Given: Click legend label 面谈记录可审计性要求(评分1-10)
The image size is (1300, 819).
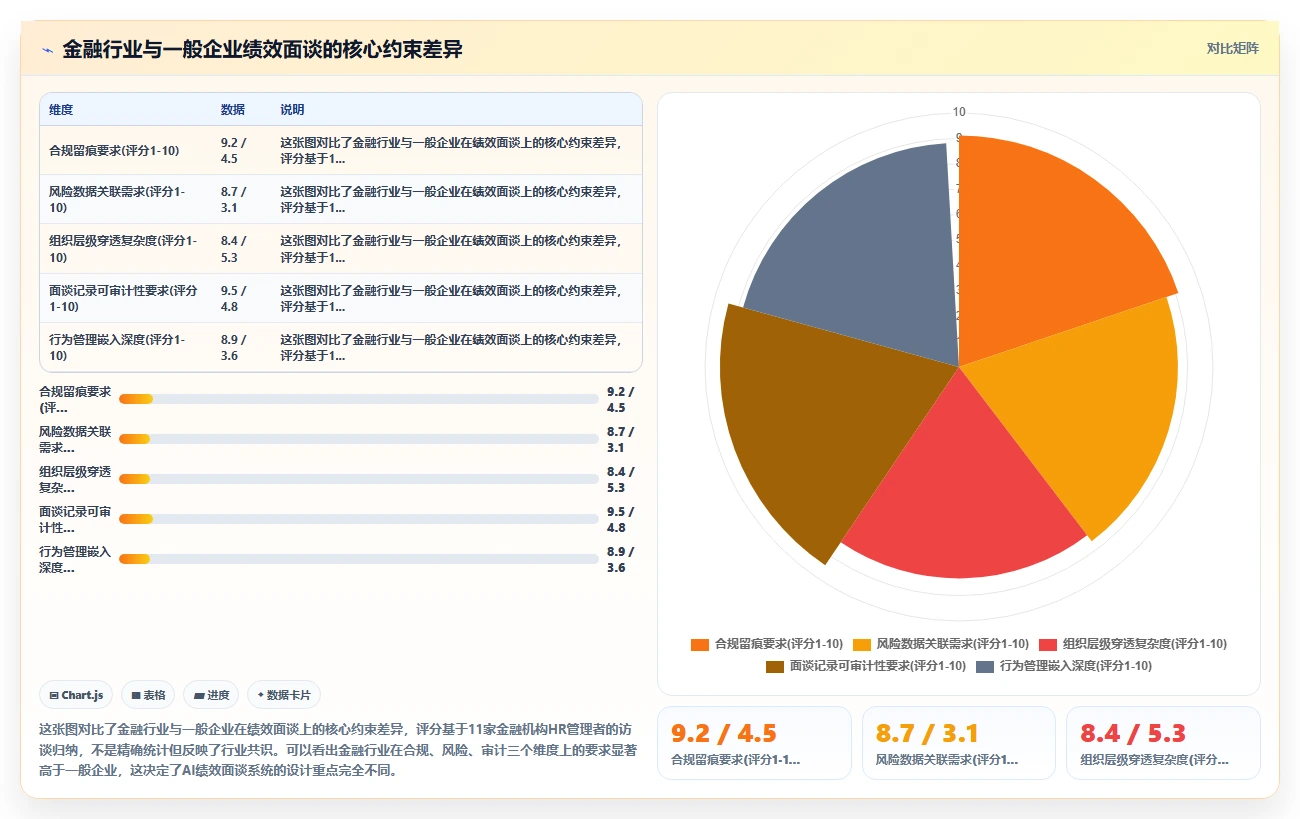Looking at the screenshot, I should click(x=878, y=666).
